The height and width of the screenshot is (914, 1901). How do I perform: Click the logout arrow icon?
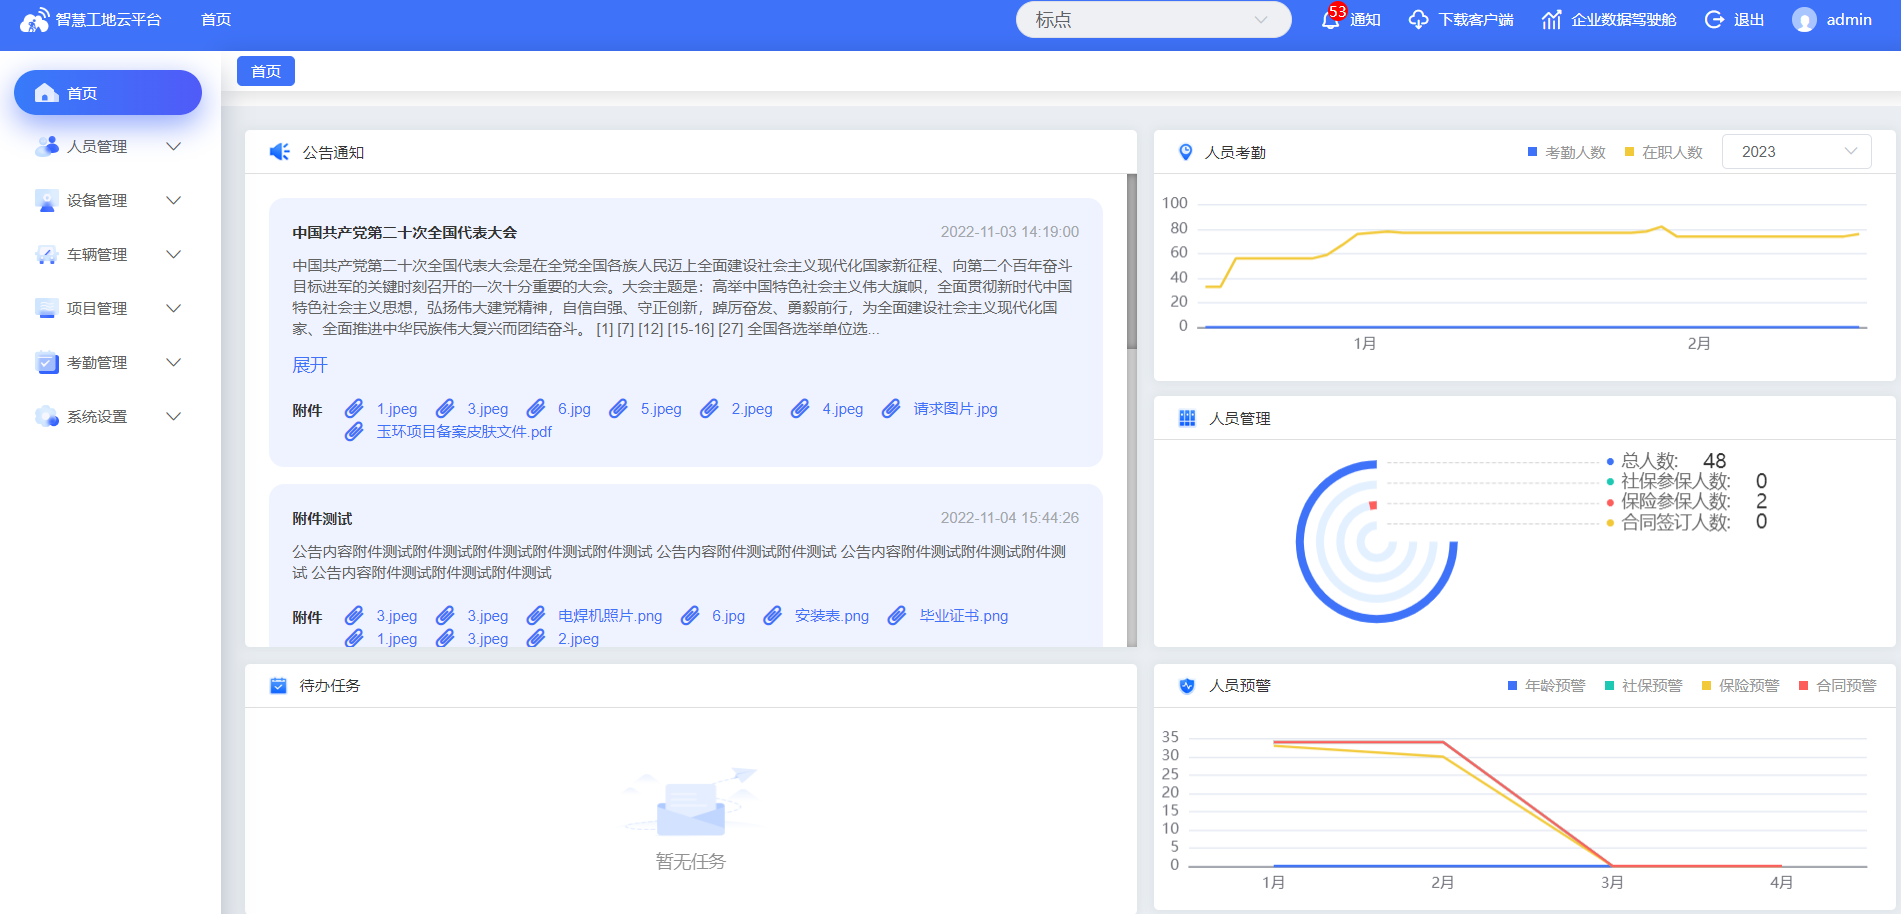pos(1714,20)
